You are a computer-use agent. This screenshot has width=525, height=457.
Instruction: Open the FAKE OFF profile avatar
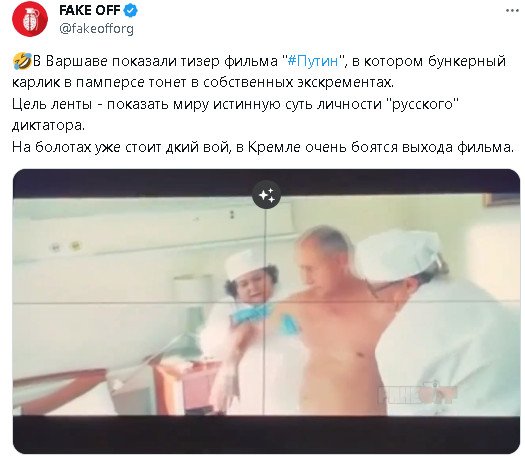(x=30, y=18)
